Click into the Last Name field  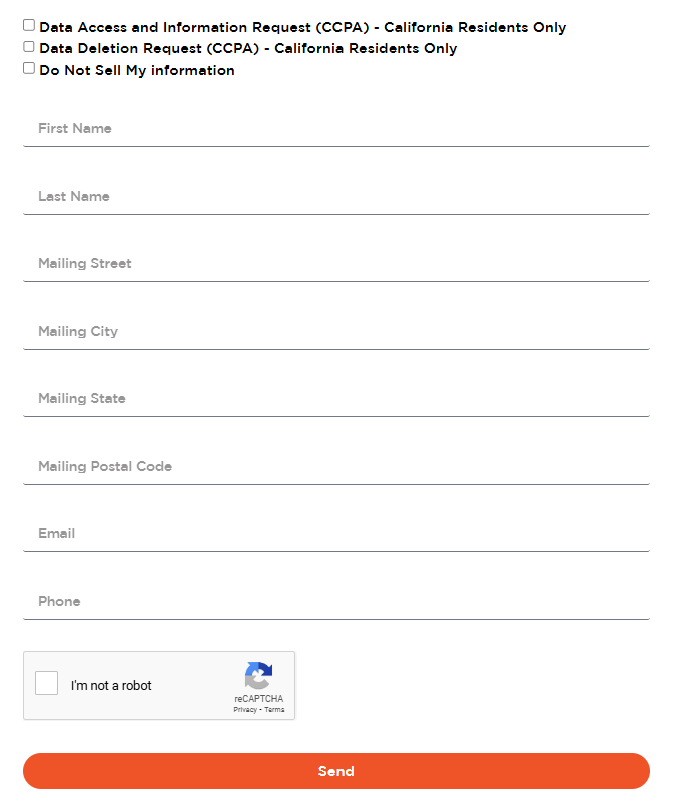pos(336,197)
